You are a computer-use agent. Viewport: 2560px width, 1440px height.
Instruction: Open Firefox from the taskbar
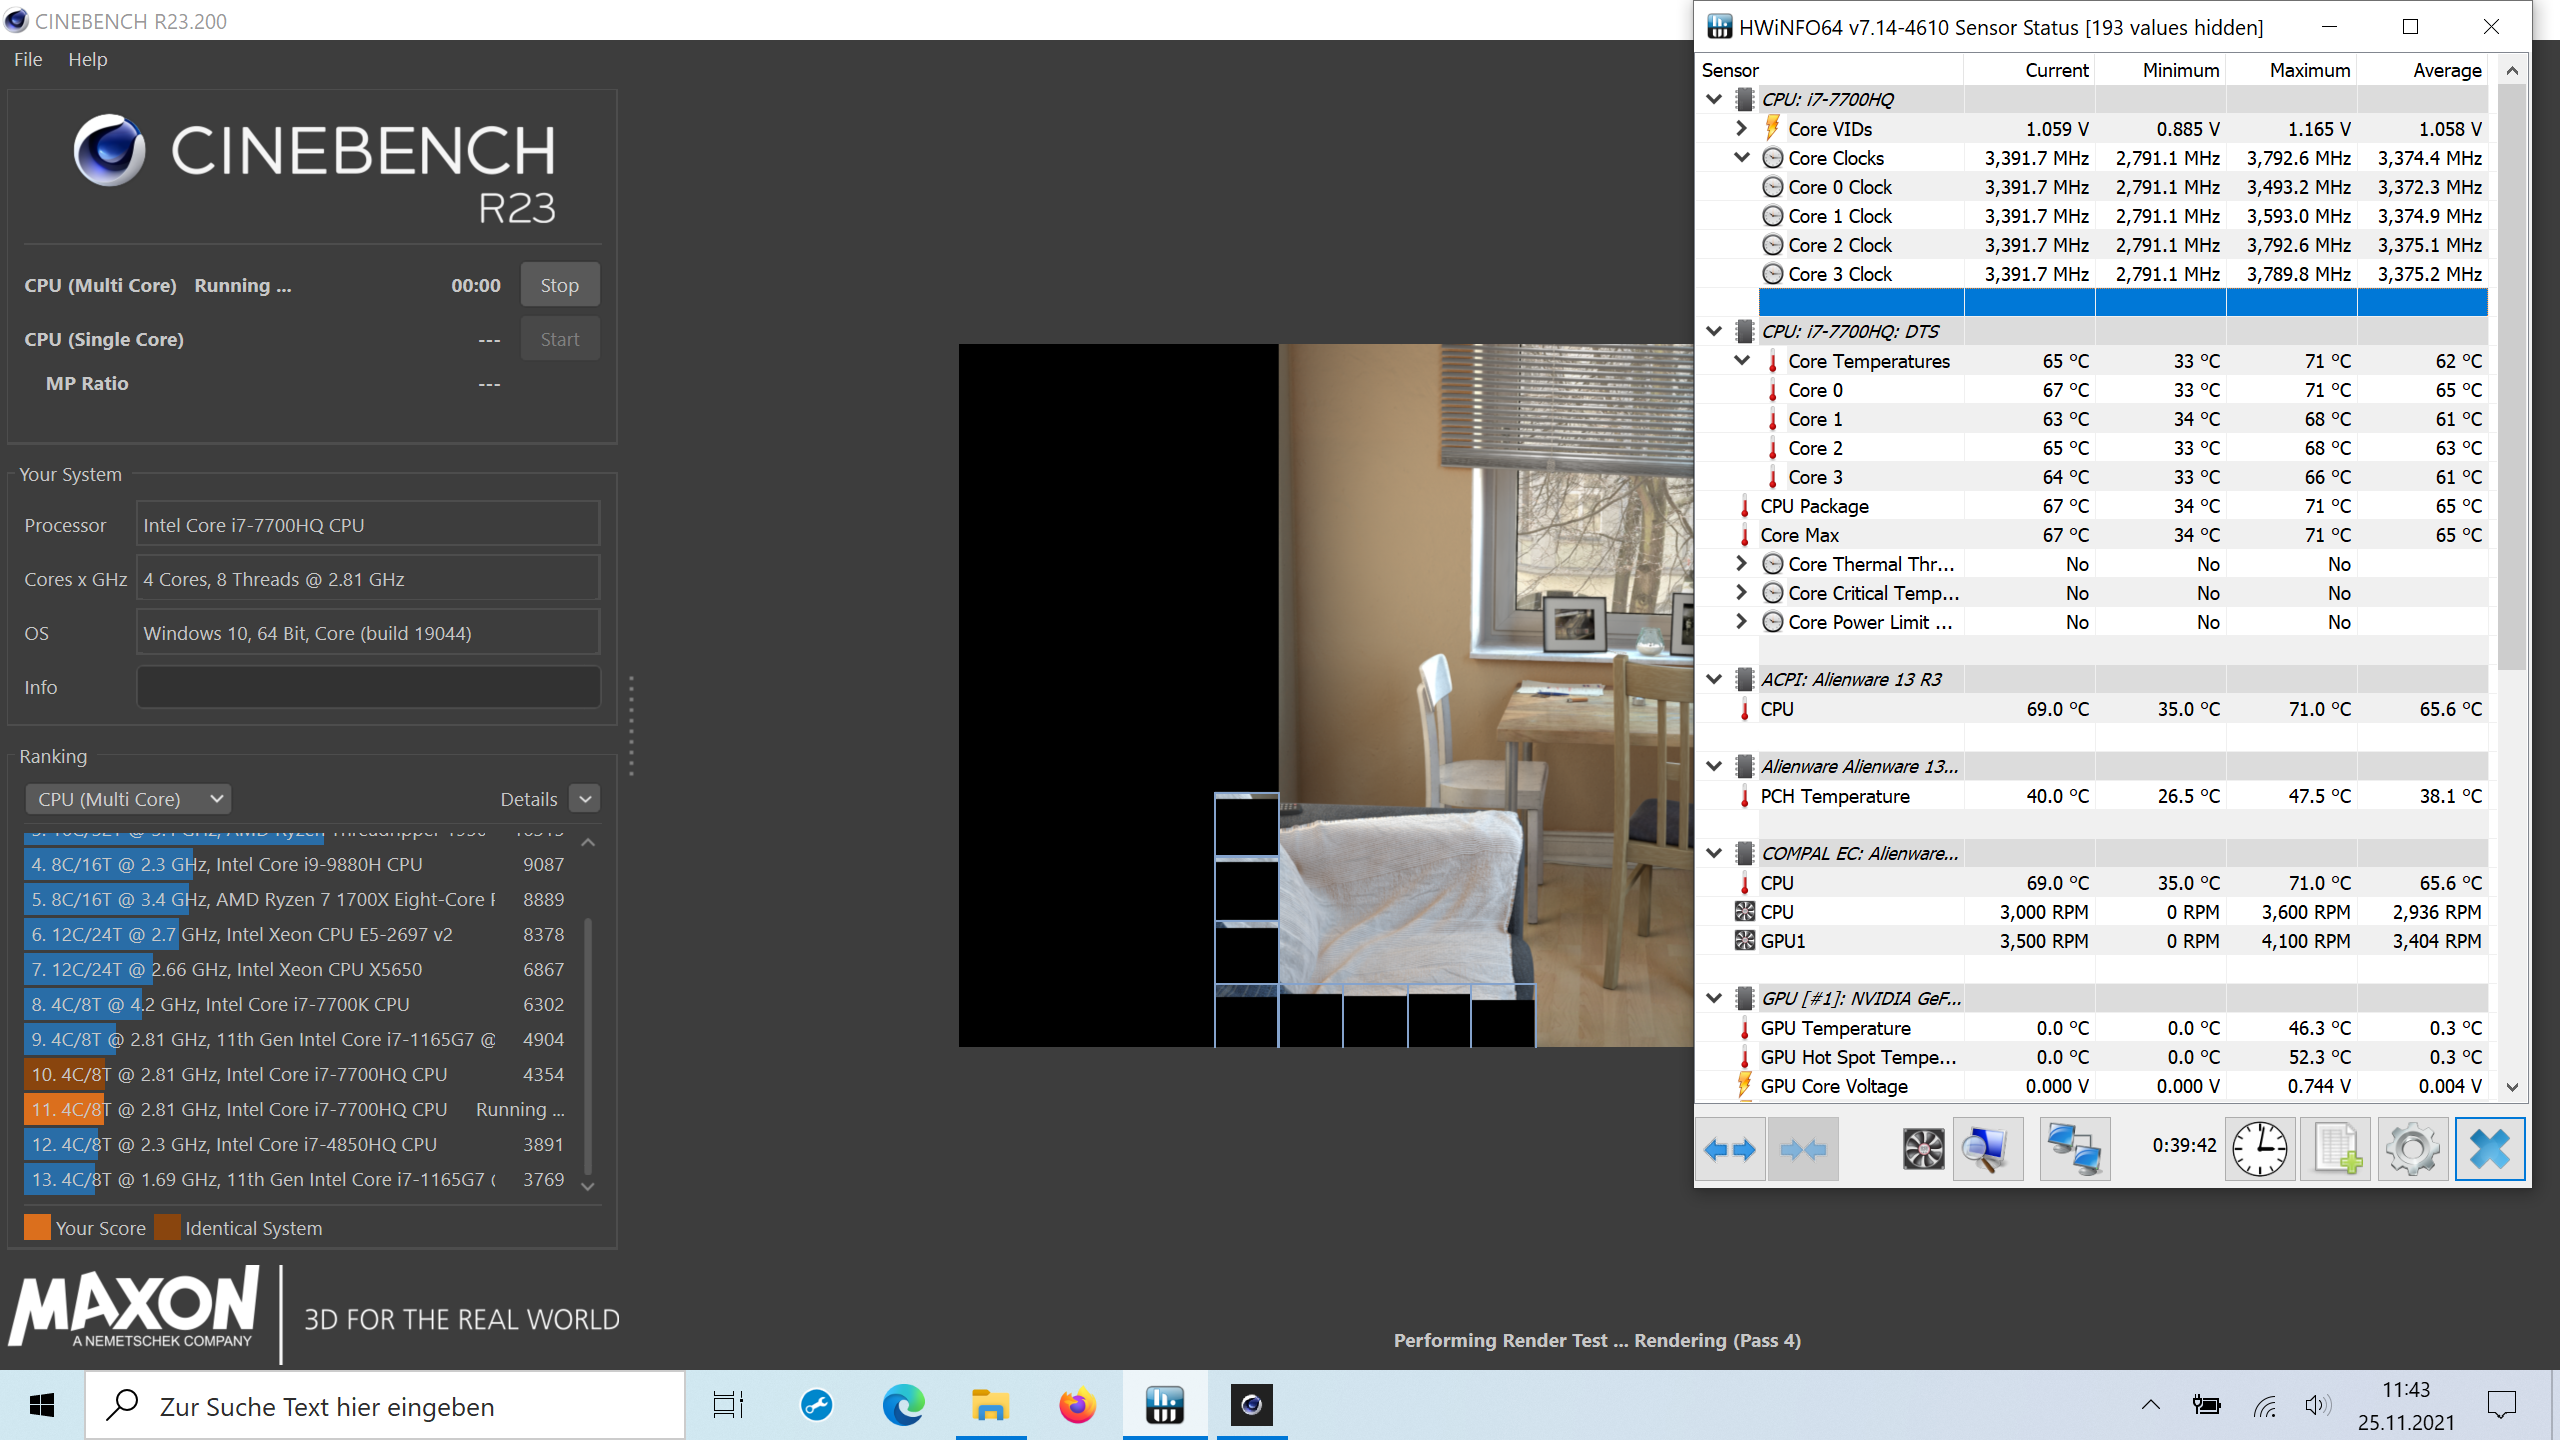coord(1077,1406)
